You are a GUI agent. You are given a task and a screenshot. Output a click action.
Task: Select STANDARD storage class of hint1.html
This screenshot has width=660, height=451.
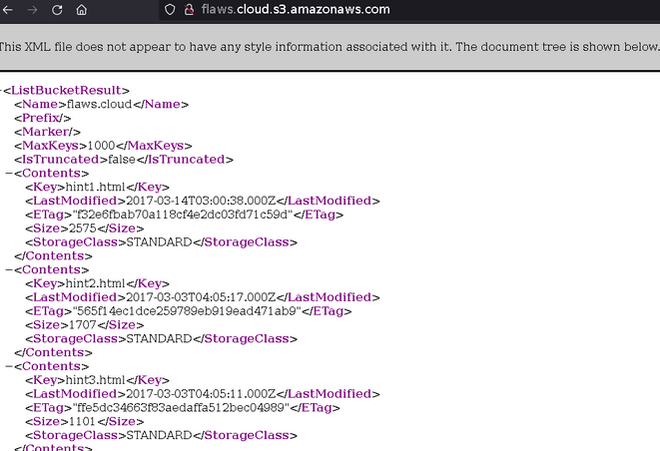click(x=159, y=242)
